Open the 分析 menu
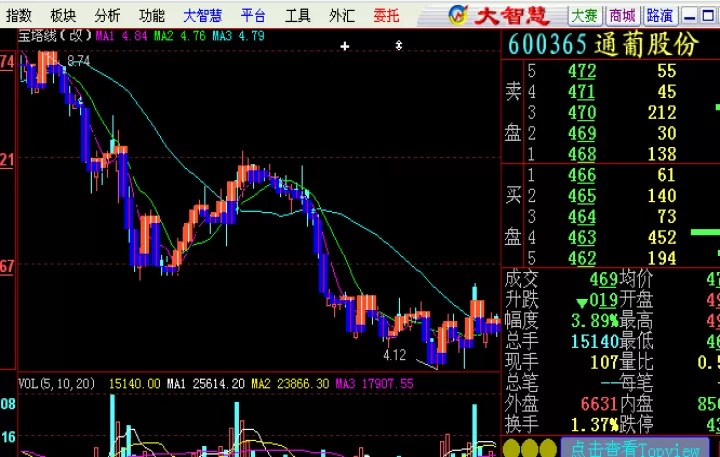Viewport: 720px width, 457px height. tap(107, 16)
